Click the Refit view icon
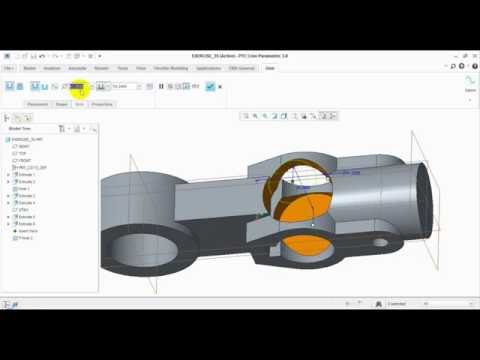 tap(246, 116)
